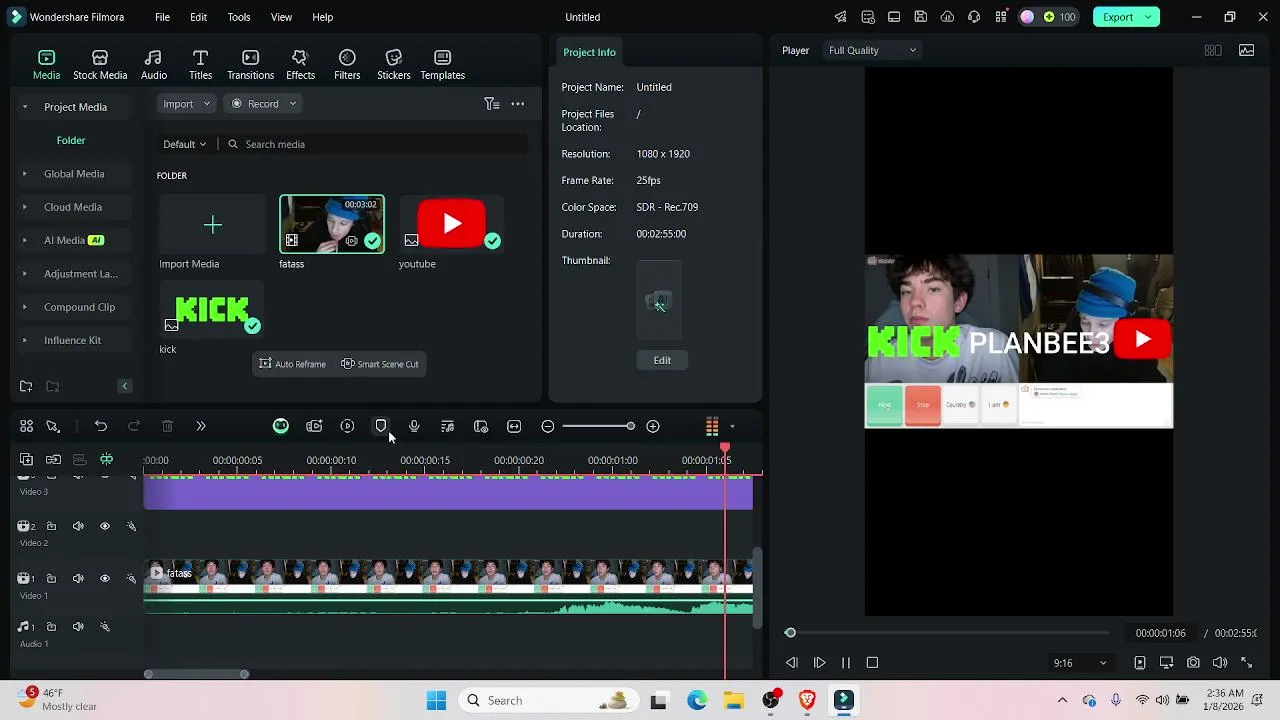Click the add track icon above track headers
This screenshot has height=720, width=1280.
(x=26, y=459)
